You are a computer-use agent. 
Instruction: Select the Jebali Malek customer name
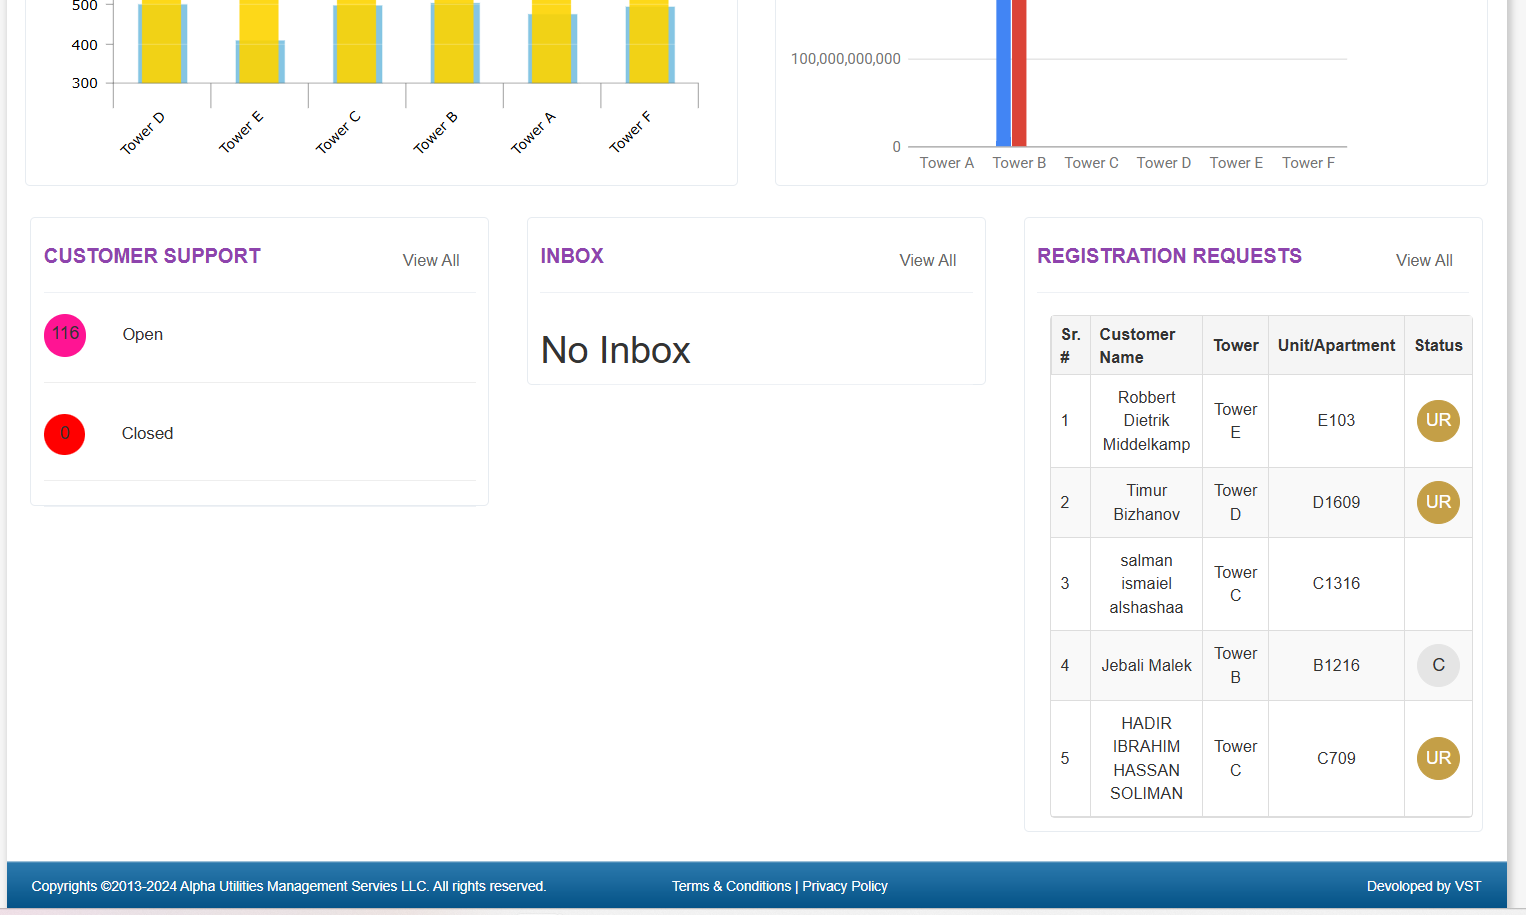(1146, 665)
